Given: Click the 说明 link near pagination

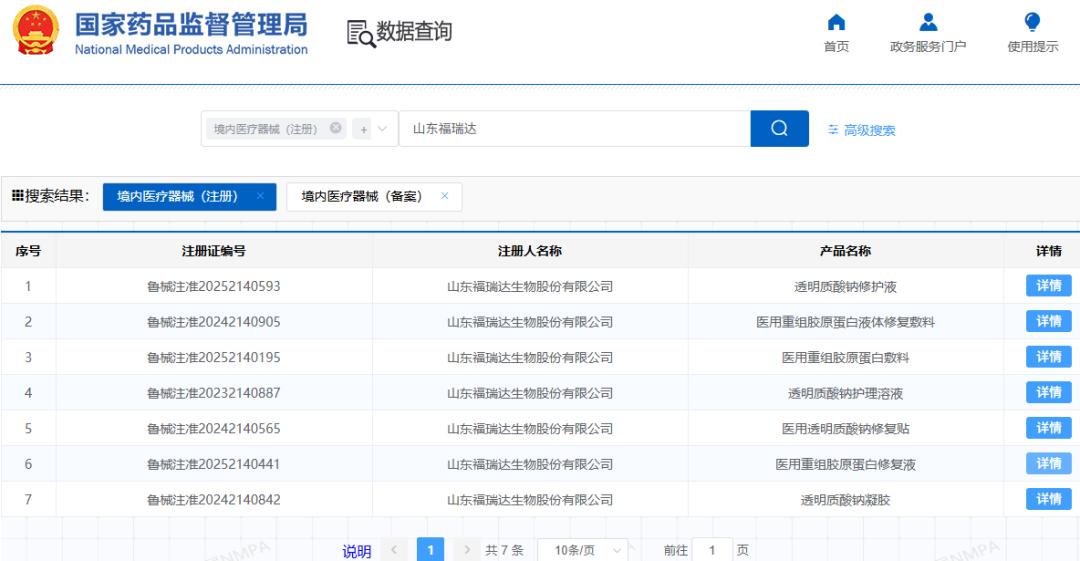Looking at the screenshot, I should [357, 551].
